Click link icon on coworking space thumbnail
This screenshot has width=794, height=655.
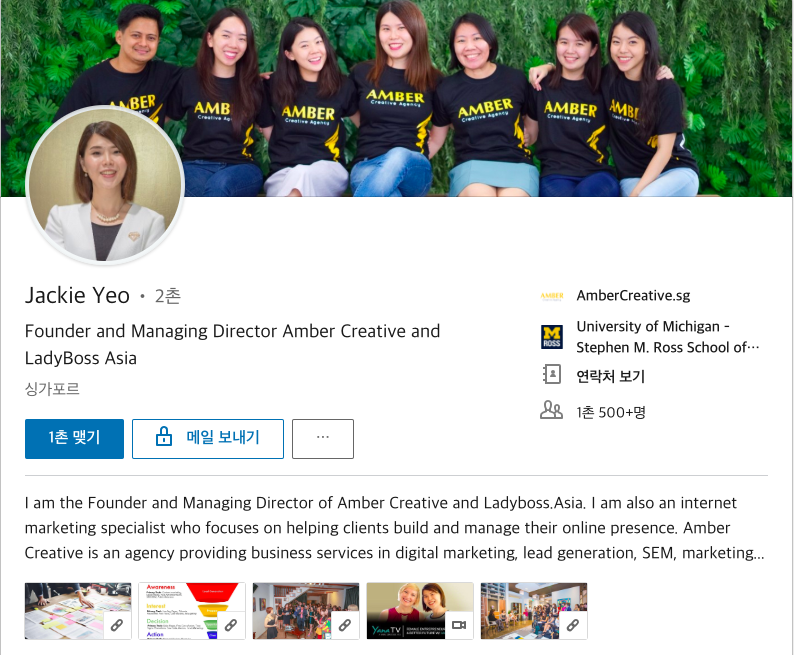click(x=573, y=625)
